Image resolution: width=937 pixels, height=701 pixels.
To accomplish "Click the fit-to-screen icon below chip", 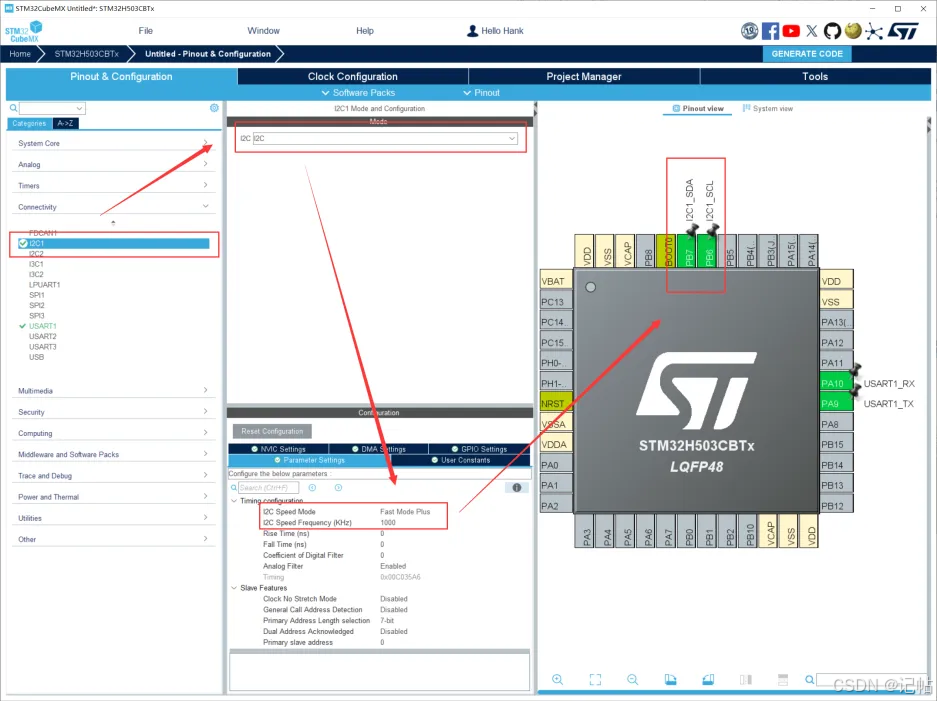I will [x=595, y=680].
